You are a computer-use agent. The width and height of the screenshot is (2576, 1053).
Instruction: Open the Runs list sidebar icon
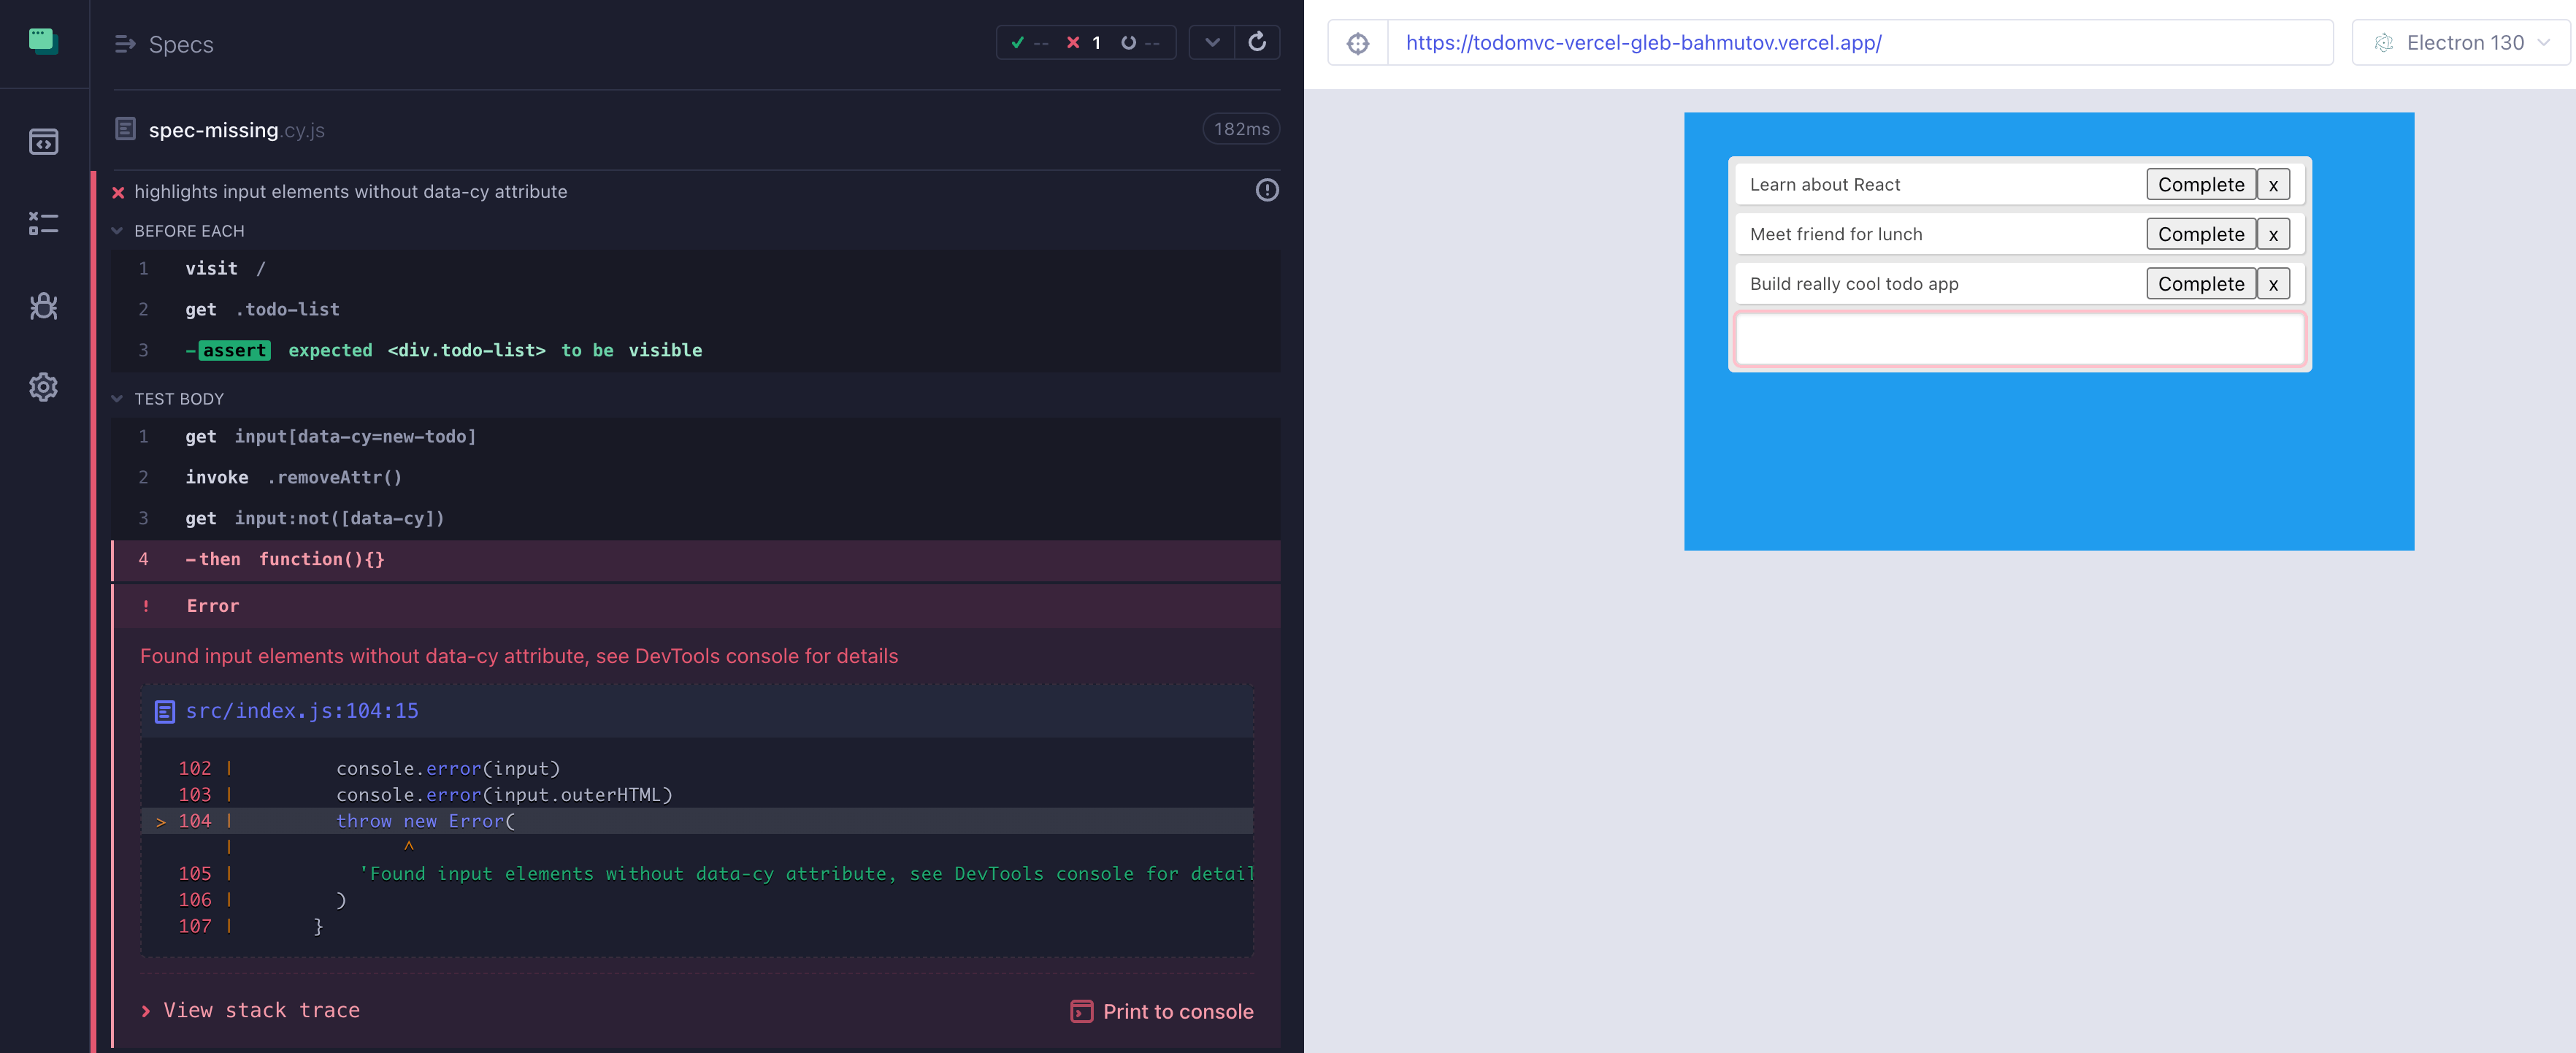point(43,223)
